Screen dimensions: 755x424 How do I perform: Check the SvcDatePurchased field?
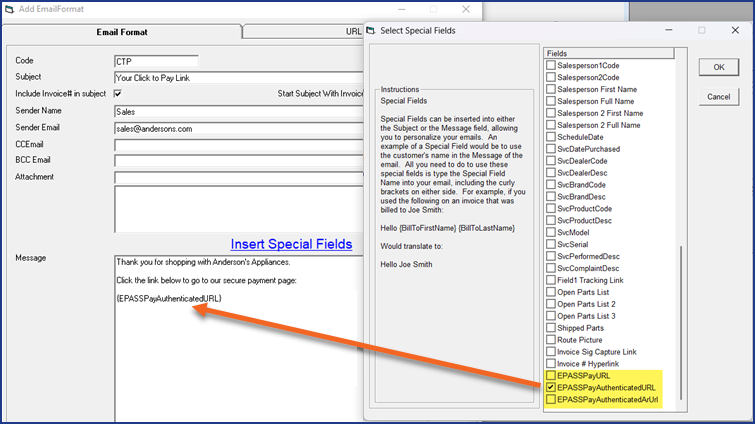point(551,149)
